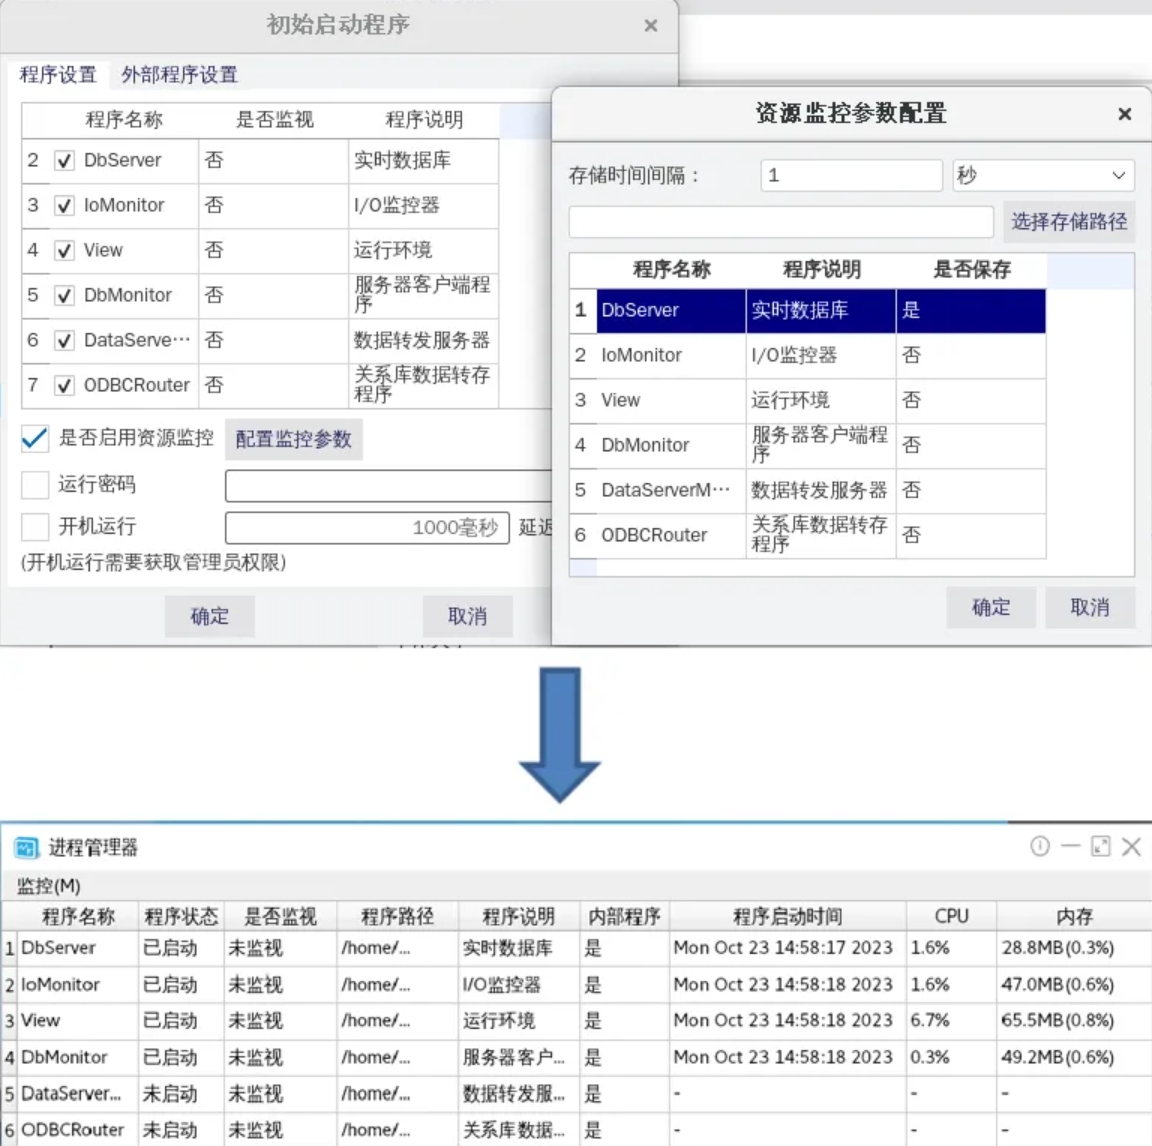1152x1146 pixels.
Task: Click the 存储时间间隔 input field
Action: 850,176
